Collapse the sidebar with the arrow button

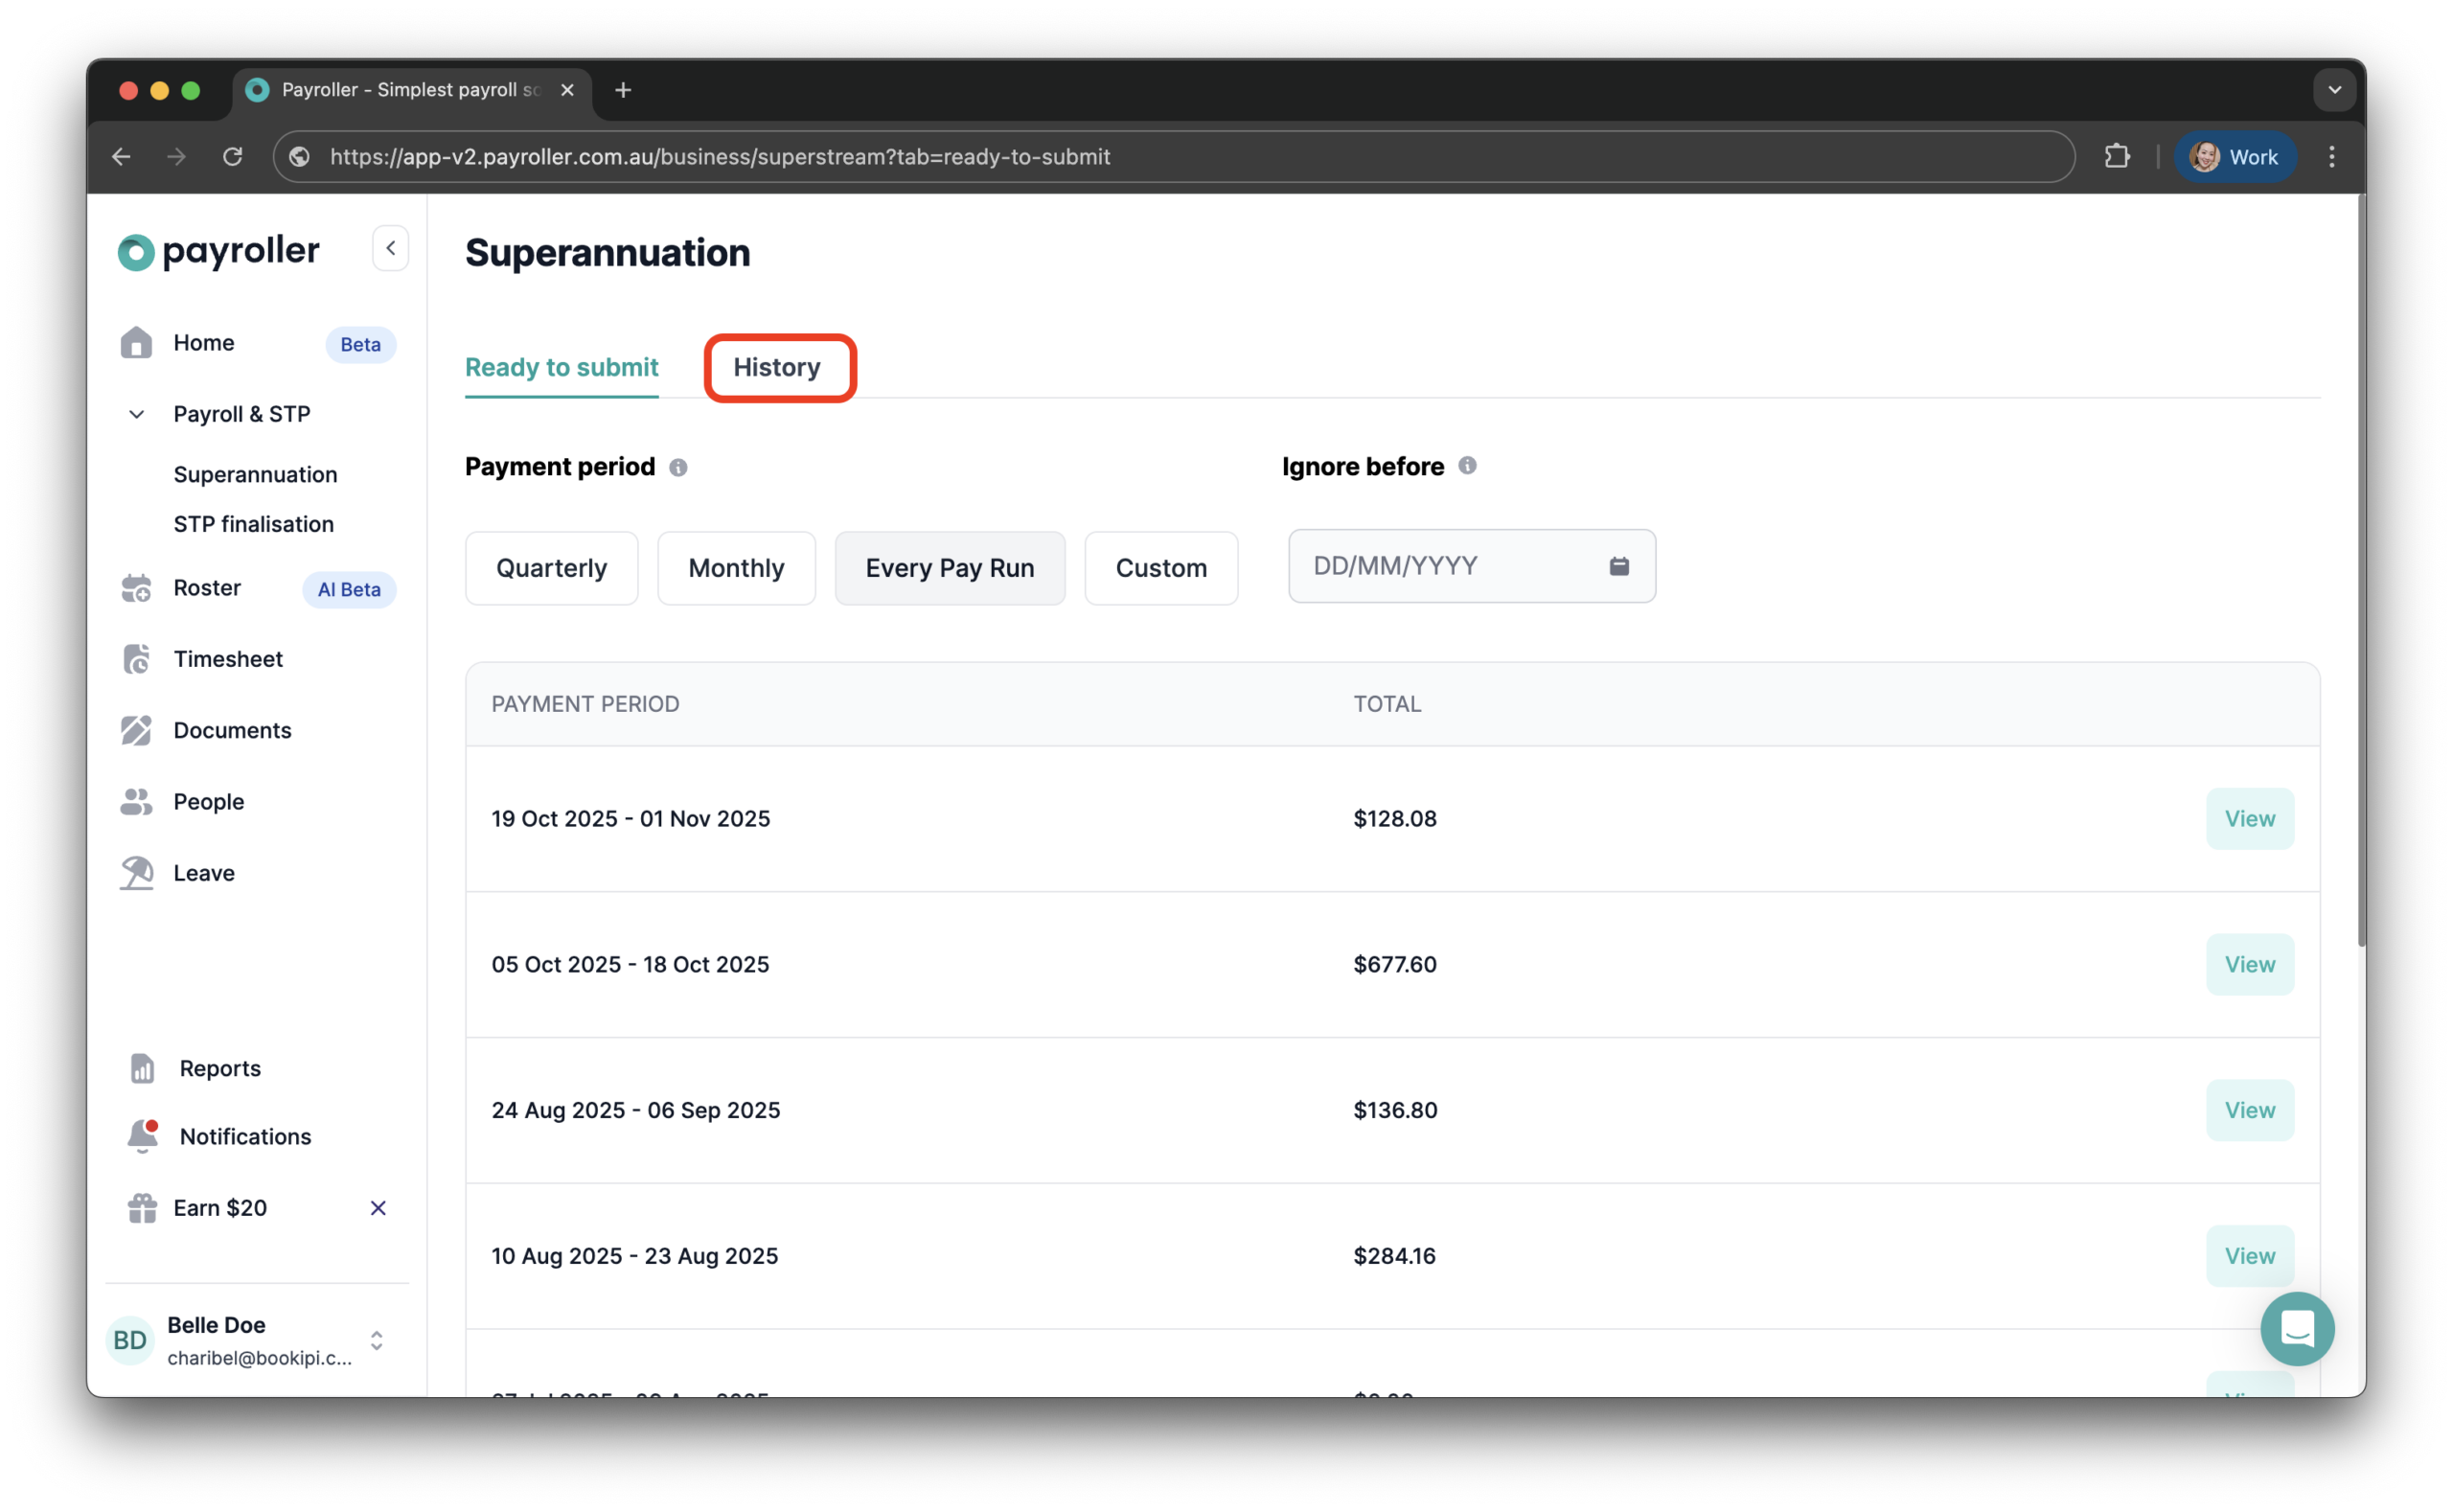(390, 247)
